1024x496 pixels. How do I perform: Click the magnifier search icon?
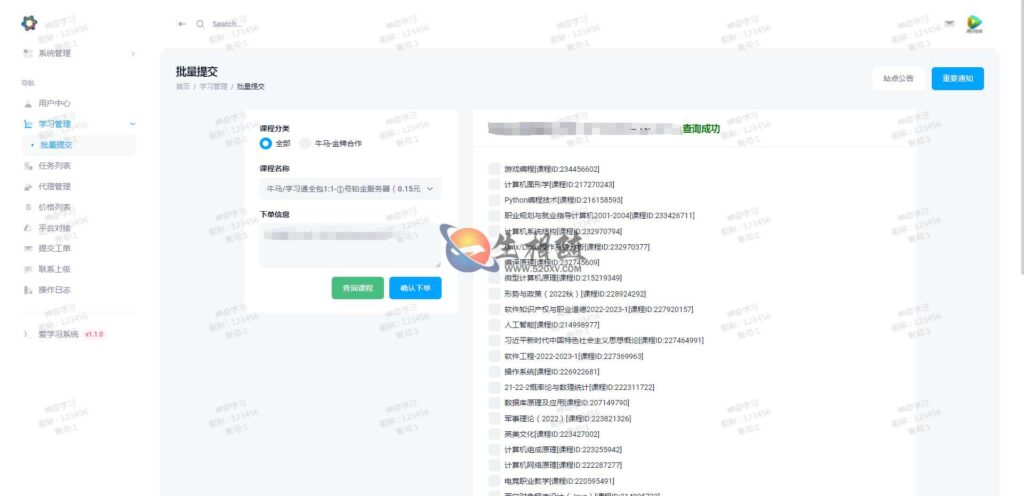[x=200, y=24]
